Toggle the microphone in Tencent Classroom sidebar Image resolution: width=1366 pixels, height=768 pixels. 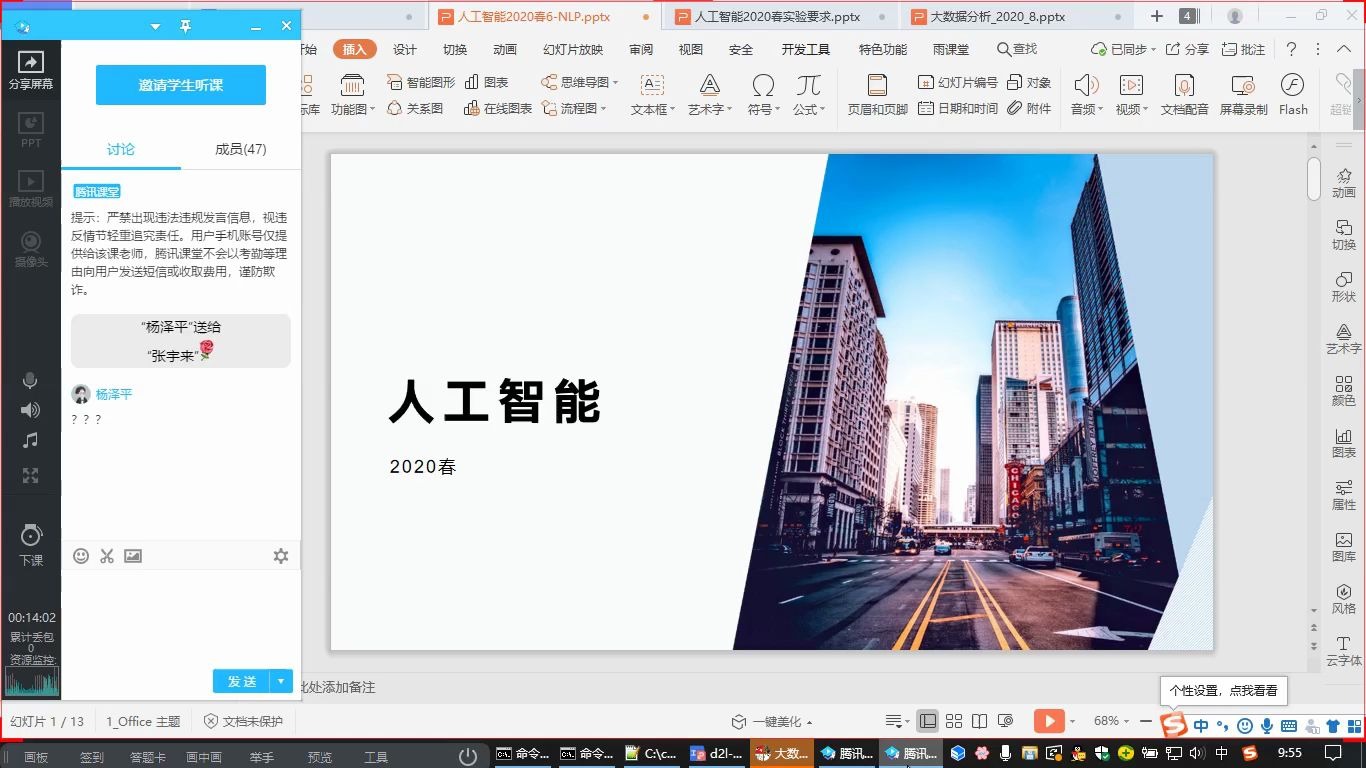[31, 380]
